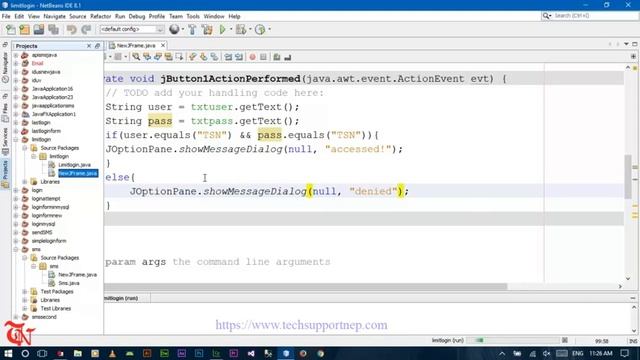Select the Email project in the tree
This screenshot has width=640, height=360.
tap(37, 64)
